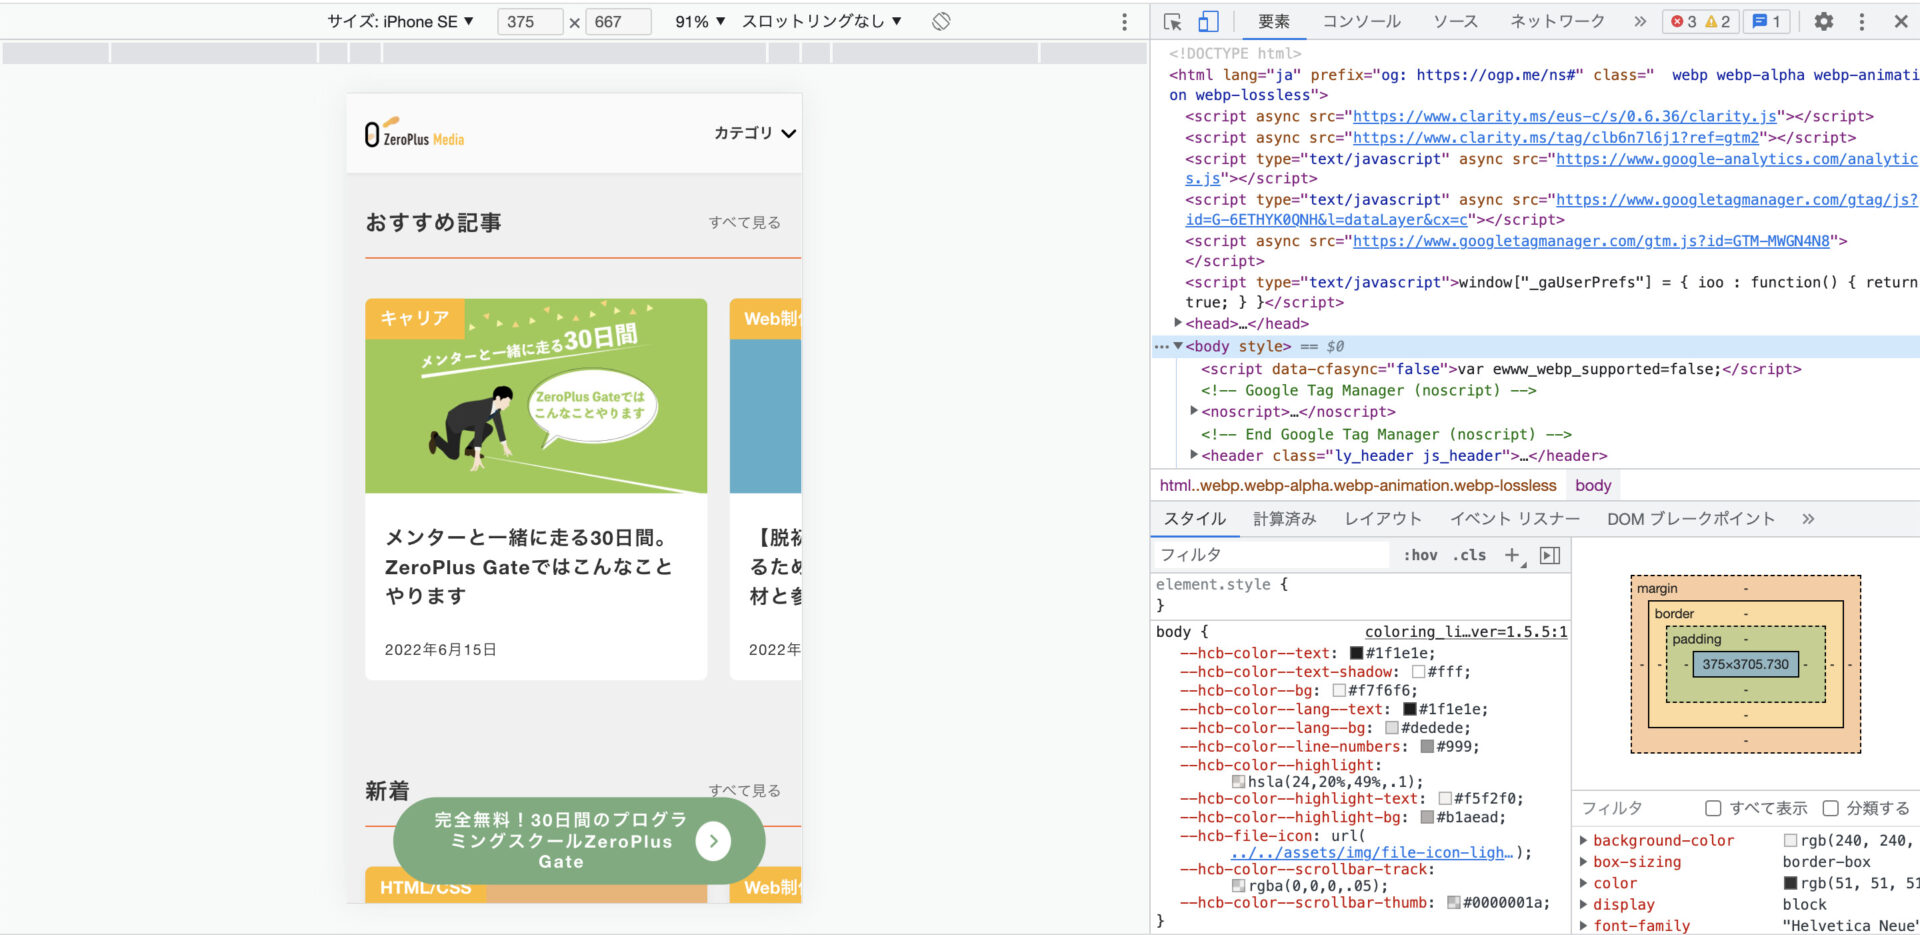Screen dimensions: 1920x935
Task: Click the html breadcrumb in elements path
Action: point(1357,485)
